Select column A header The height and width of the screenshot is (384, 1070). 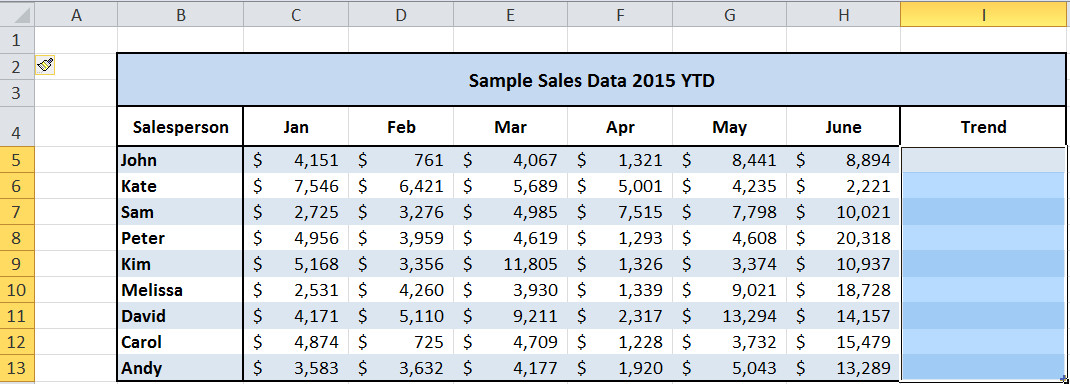click(x=76, y=14)
